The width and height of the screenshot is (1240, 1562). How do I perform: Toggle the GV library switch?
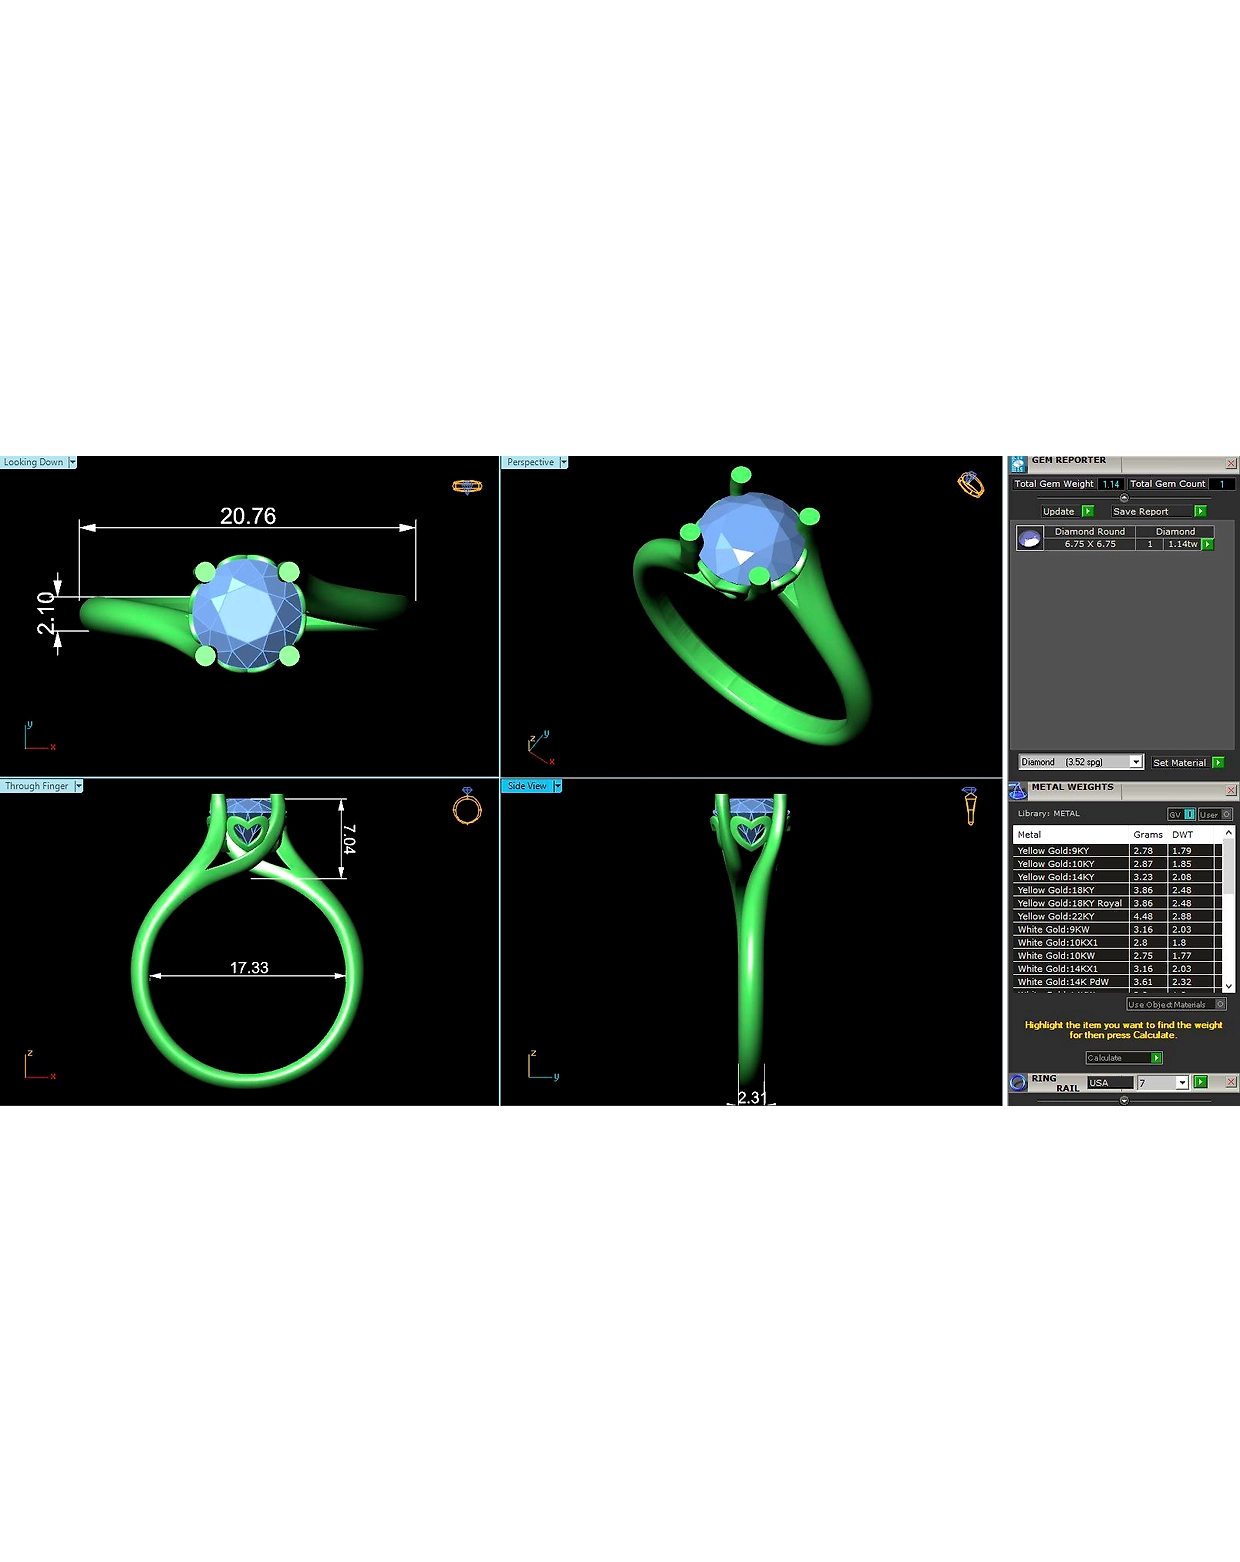[1181, 814]
